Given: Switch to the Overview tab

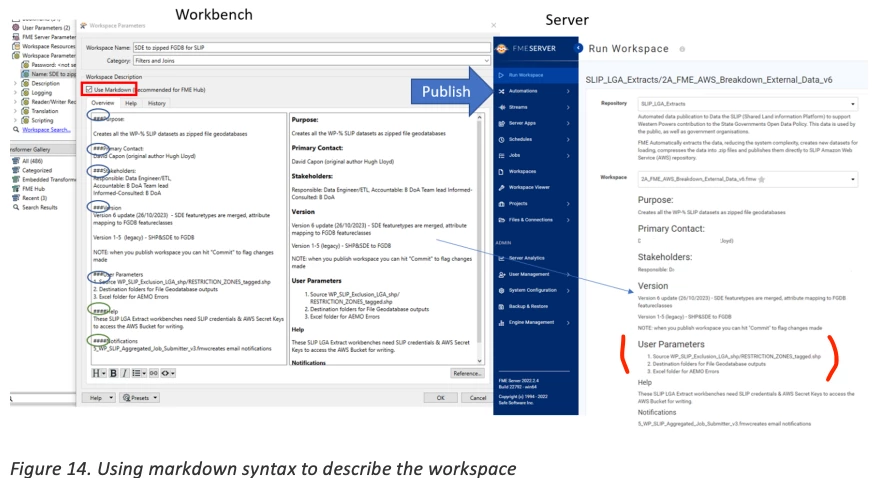Looking at the screenshot, I should pyautogui.click(x=102, y=103).
